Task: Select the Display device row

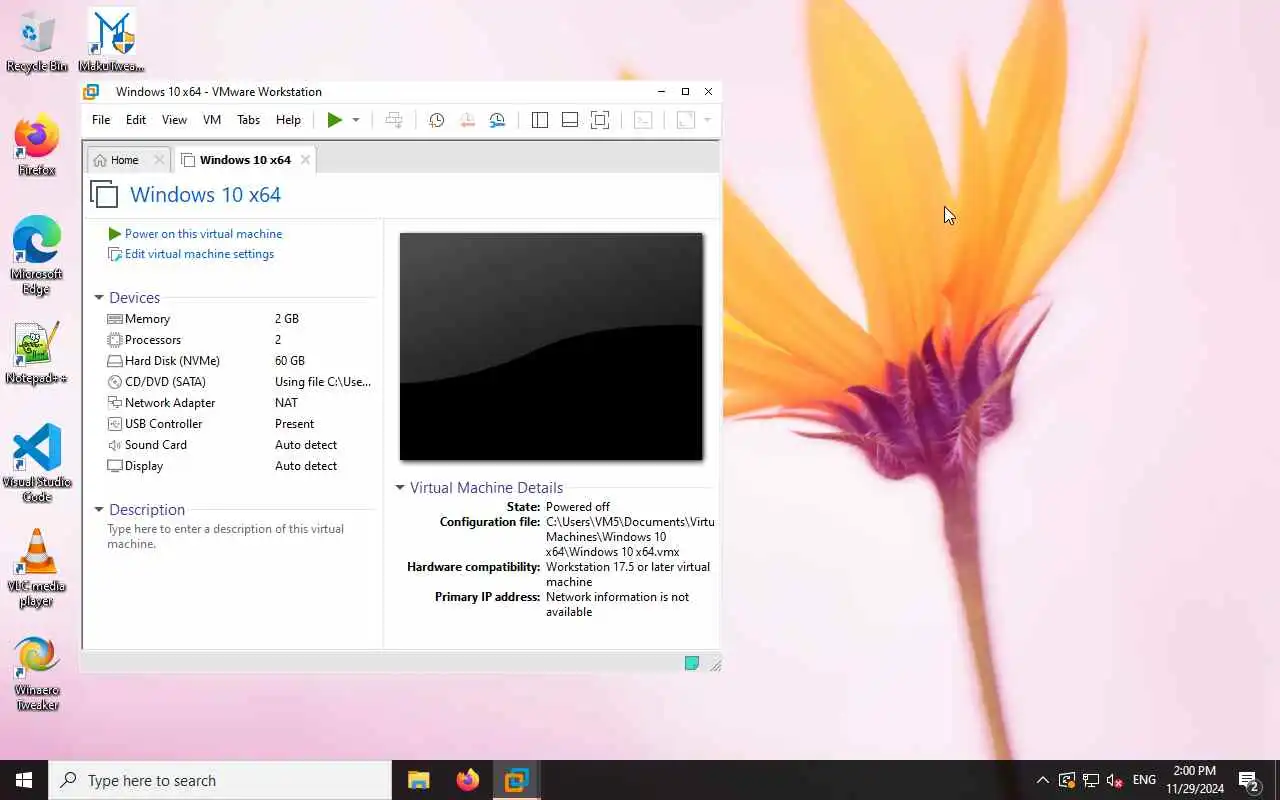Action: (x=239, y=466)
